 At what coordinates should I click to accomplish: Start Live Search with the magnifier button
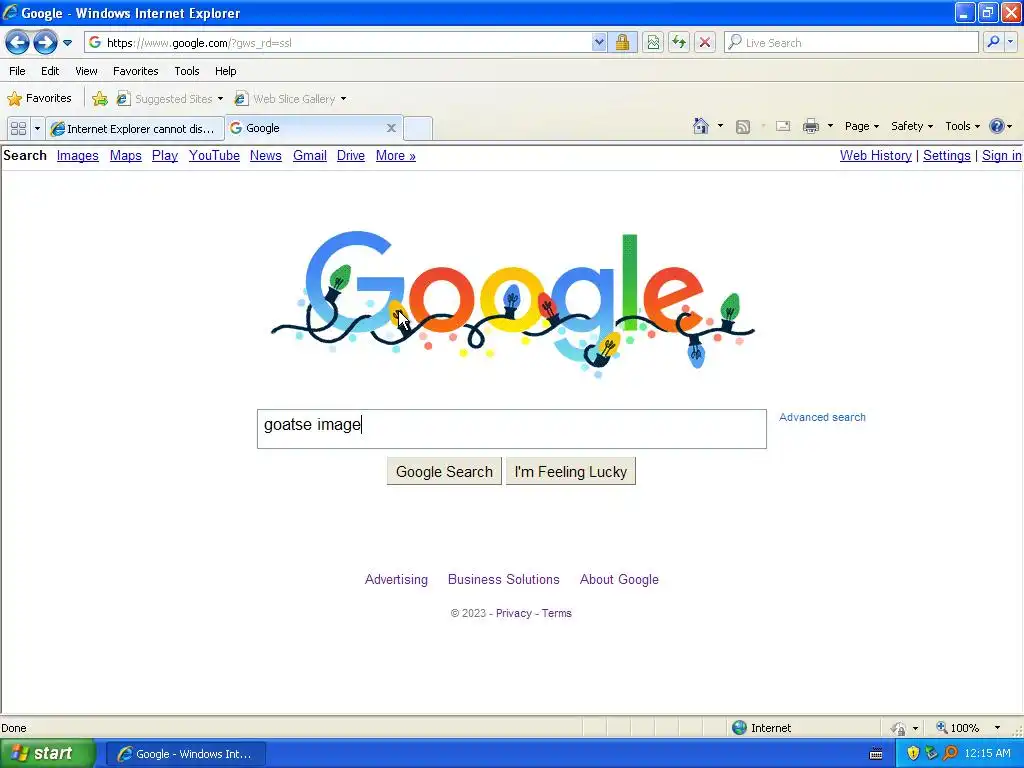pos(993,43)
